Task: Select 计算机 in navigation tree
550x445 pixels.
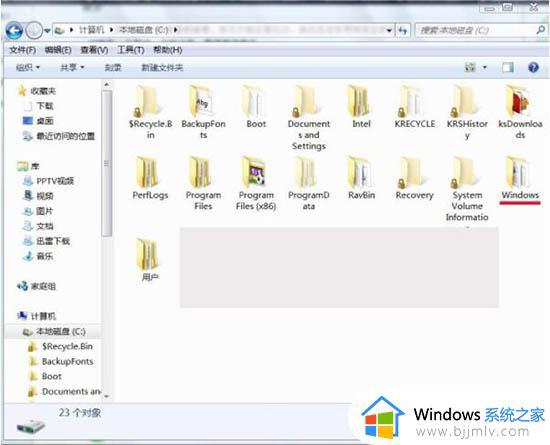Action: click(x=43, y=316)
